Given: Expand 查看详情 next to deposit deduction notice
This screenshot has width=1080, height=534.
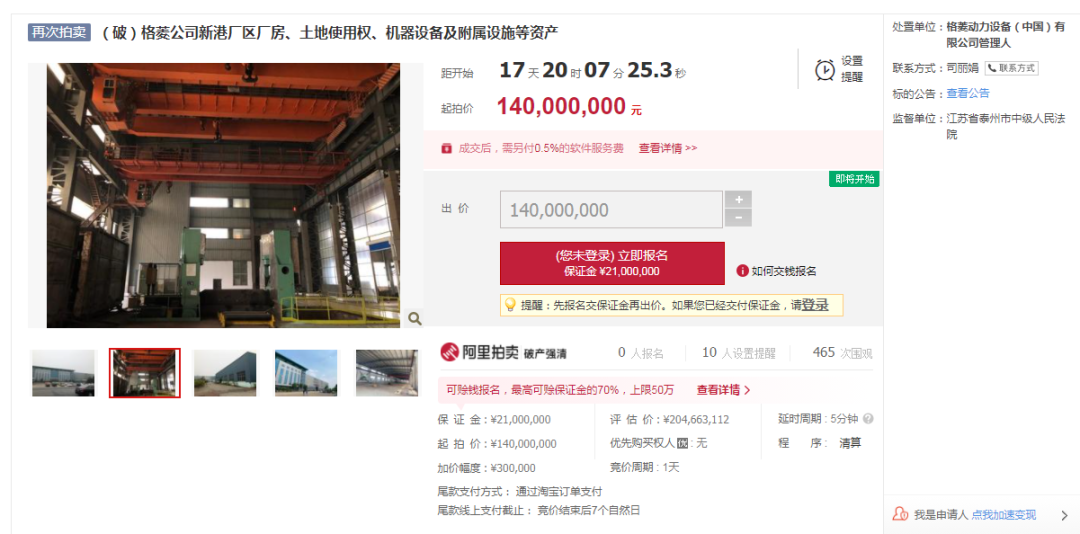Looking at the screenshot, I should pos(723,390).
